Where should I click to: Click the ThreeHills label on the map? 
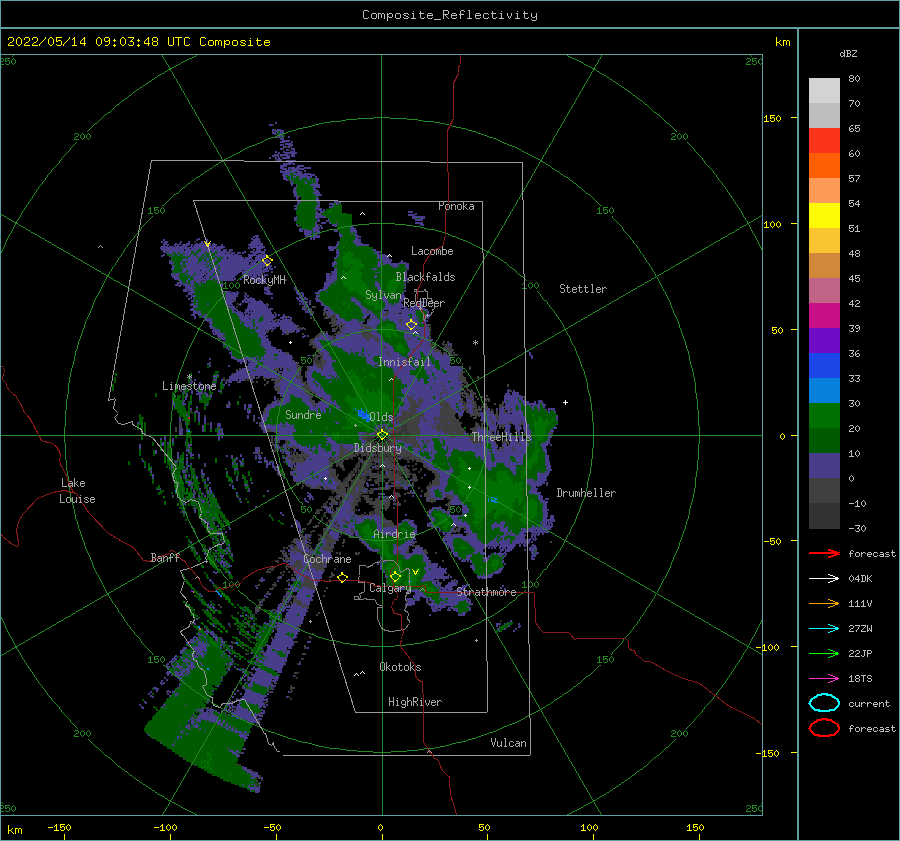[x=502, y=437]
